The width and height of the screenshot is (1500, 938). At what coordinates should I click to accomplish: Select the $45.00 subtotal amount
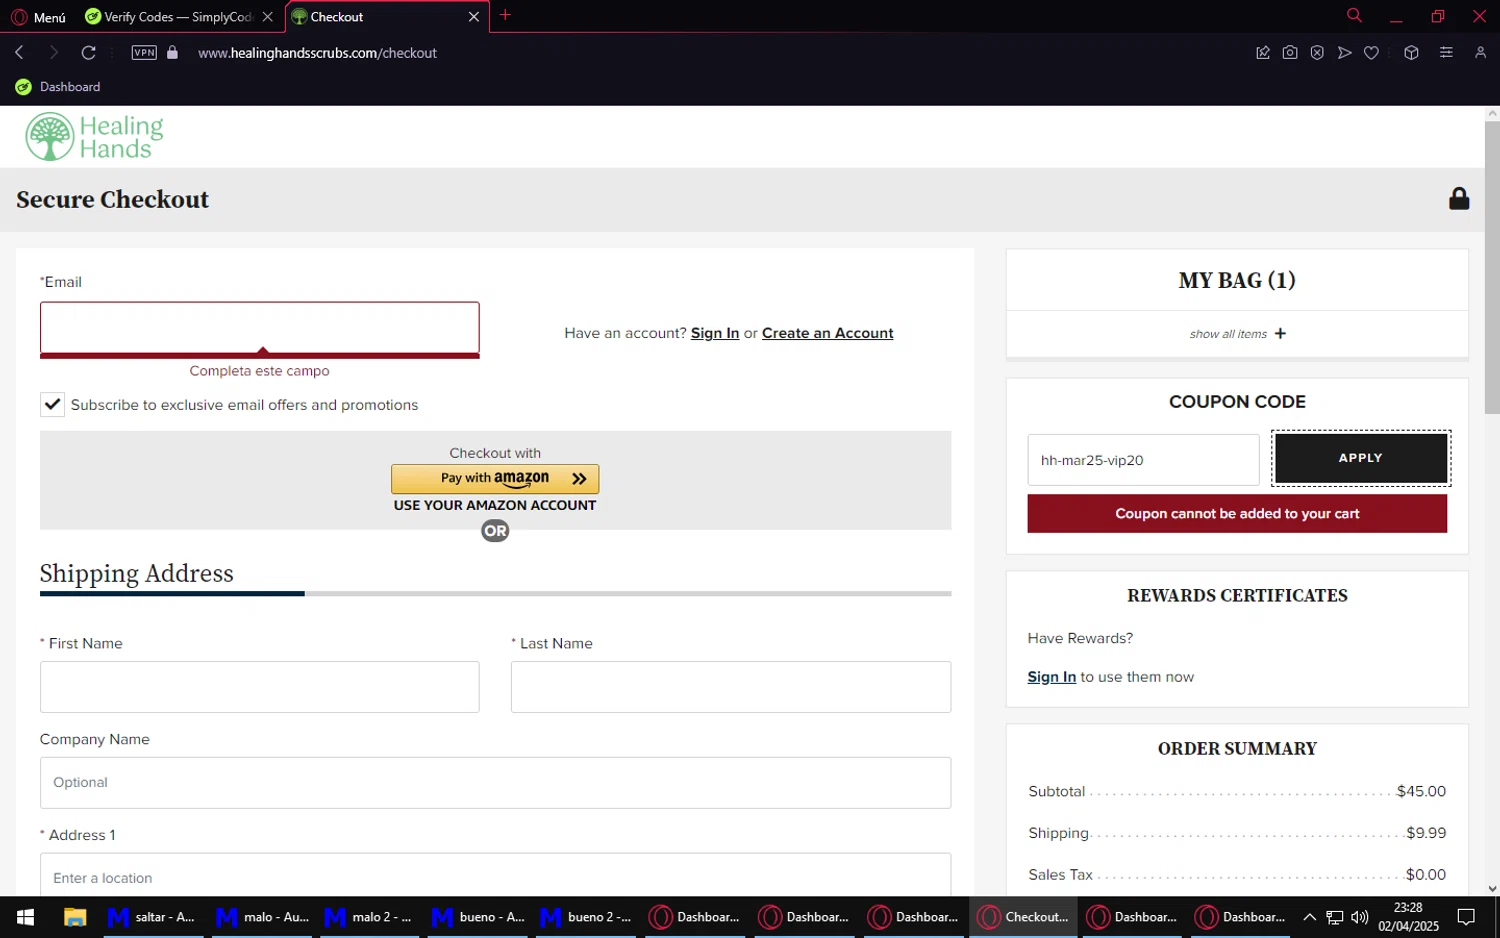pyautogui.click(x=1421, y=791)
